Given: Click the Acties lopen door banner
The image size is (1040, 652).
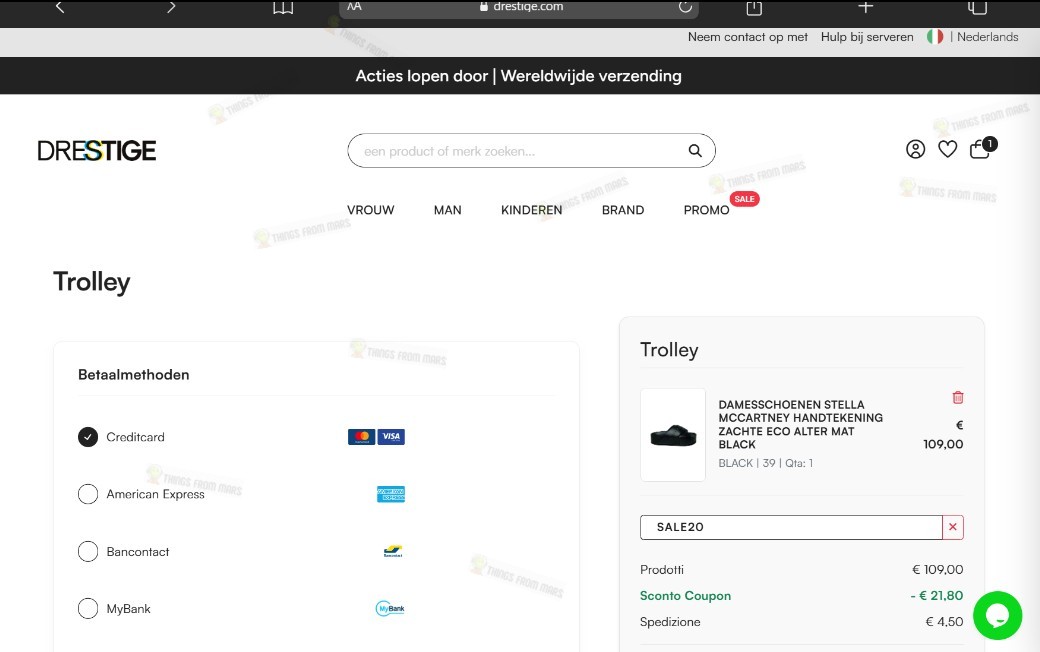Looking at the screenshot, I should 519,76.
